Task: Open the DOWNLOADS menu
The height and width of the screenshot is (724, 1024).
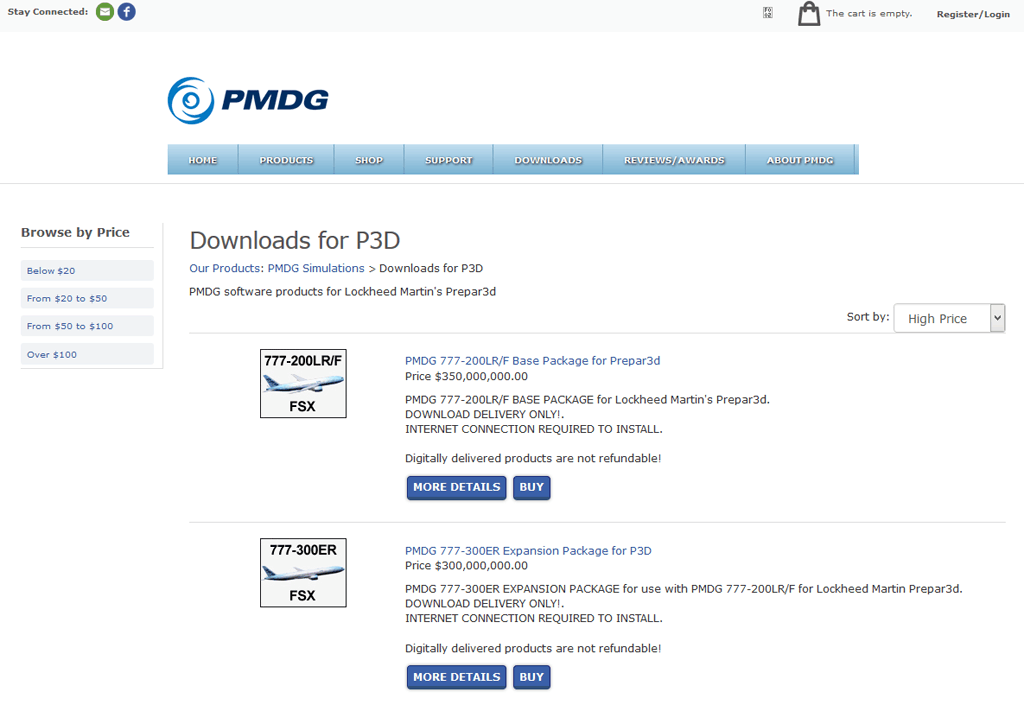Action: [548, 160]
